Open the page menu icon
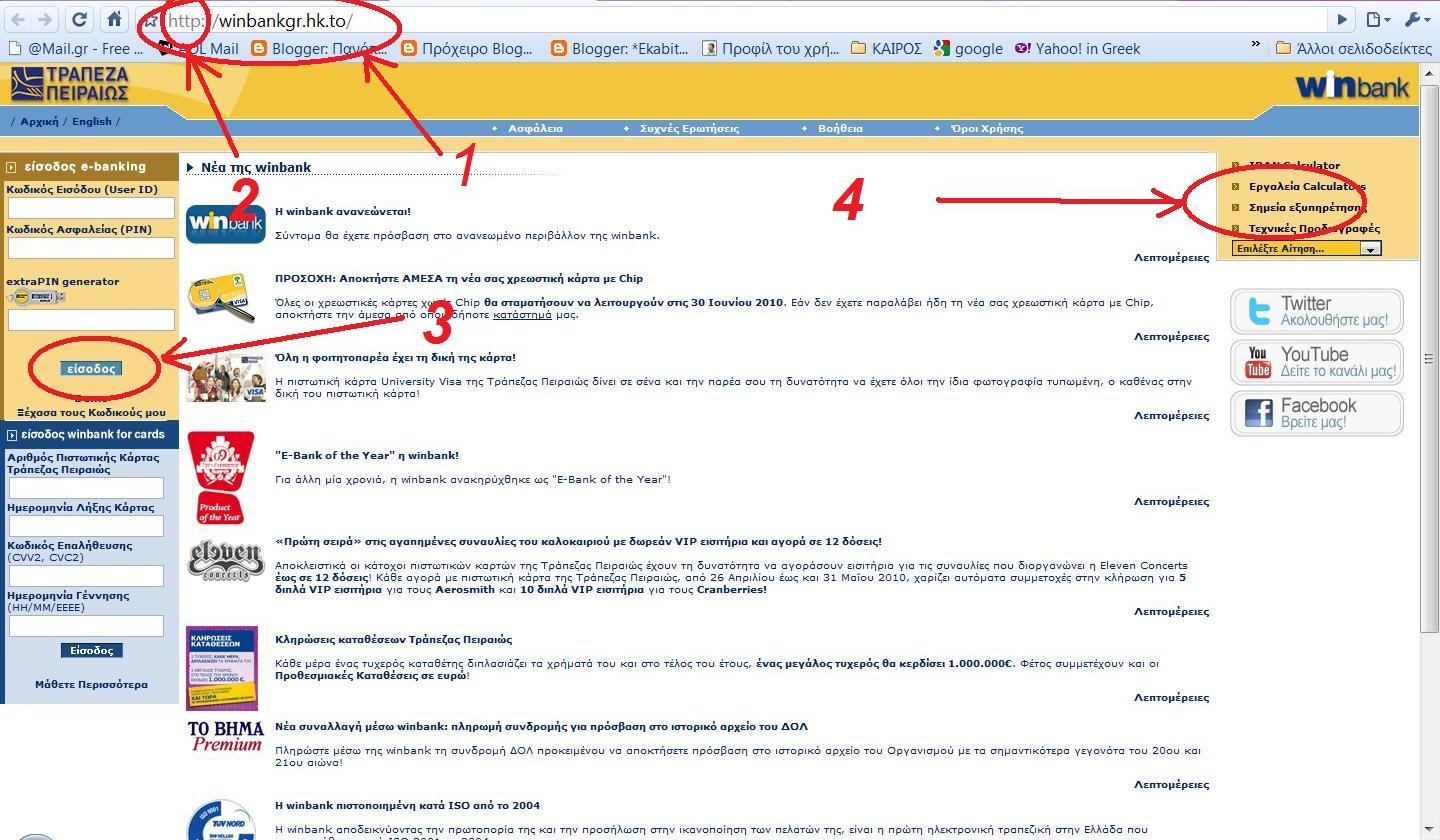 (1379, 19)
